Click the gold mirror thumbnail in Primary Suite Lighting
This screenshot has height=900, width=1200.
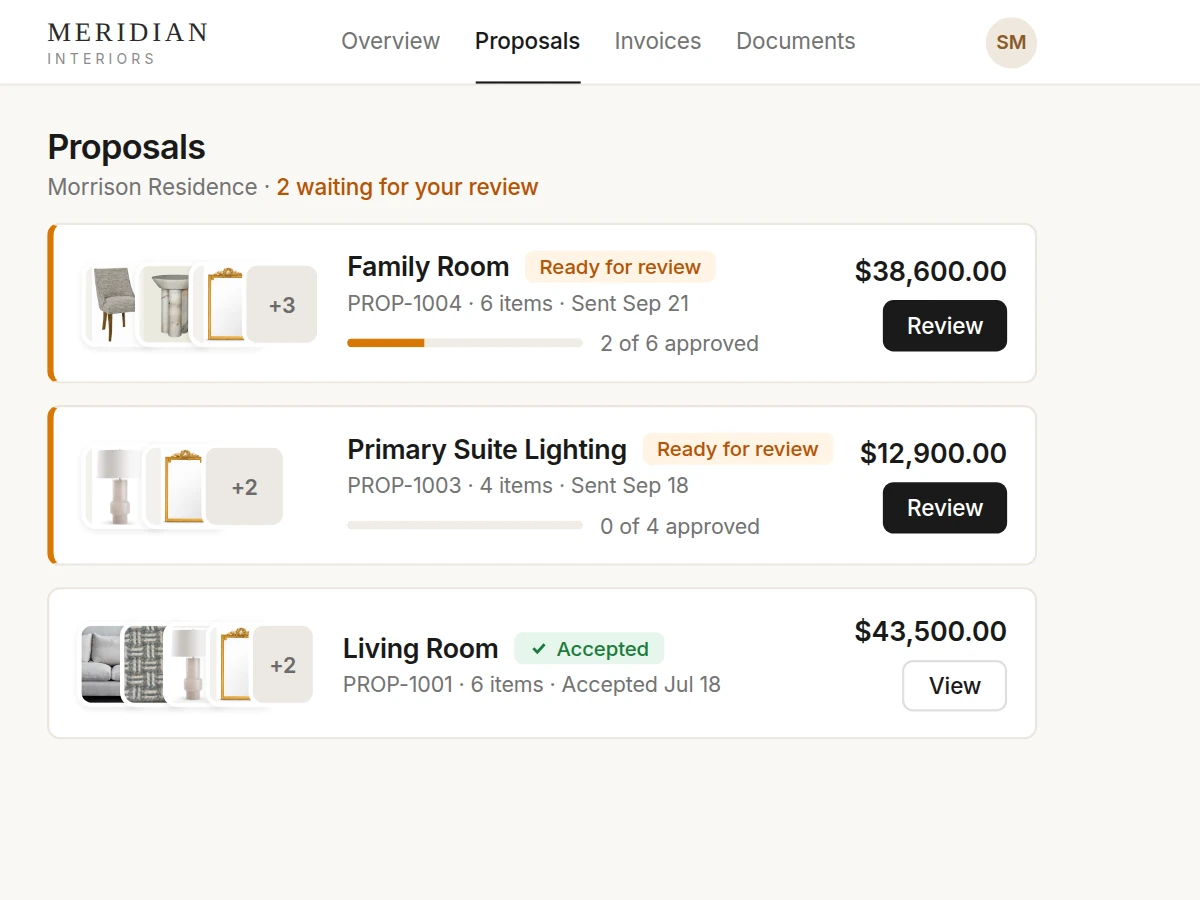coord(176,487)
